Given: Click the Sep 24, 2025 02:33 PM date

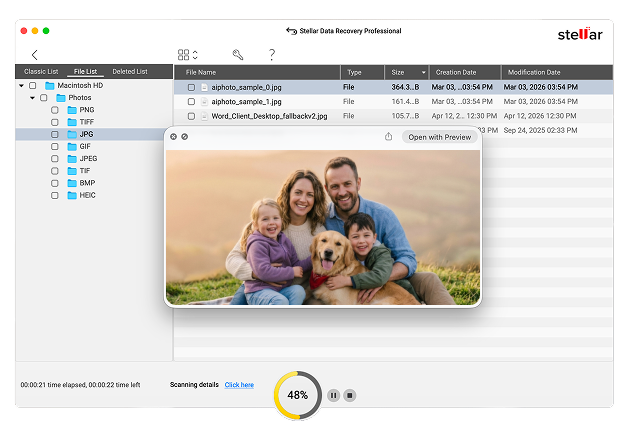Looking at the screenshot, I should pyautogui.click(x=540, y=130).
